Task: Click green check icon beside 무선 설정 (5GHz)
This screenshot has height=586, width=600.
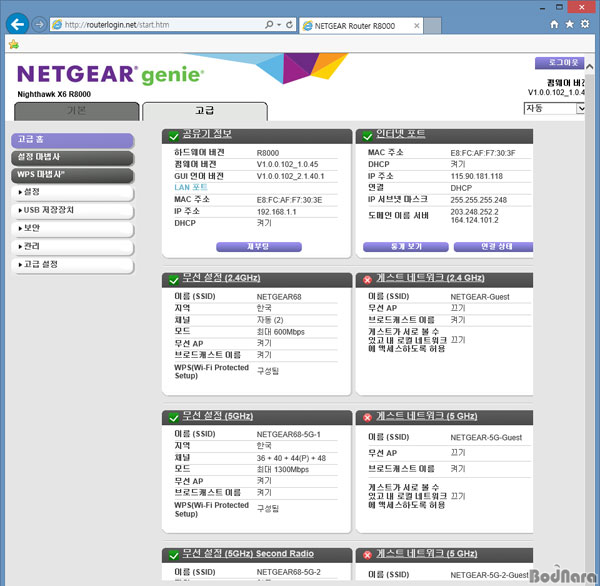Action: 174,418
